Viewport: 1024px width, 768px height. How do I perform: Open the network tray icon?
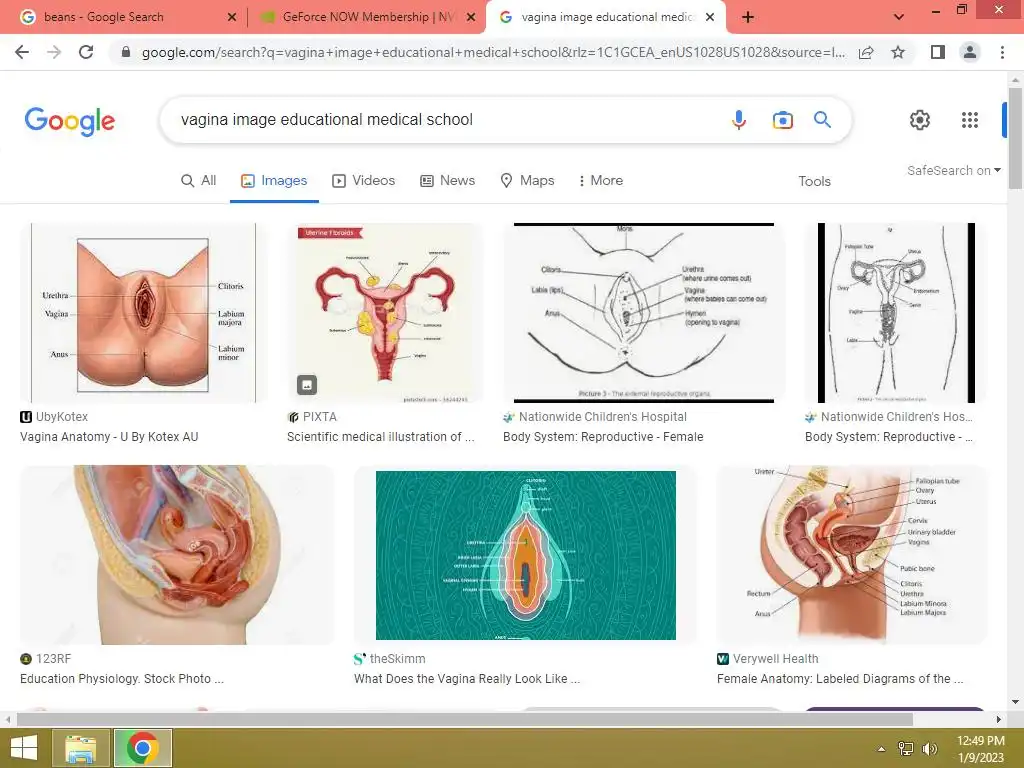(905, 749)
